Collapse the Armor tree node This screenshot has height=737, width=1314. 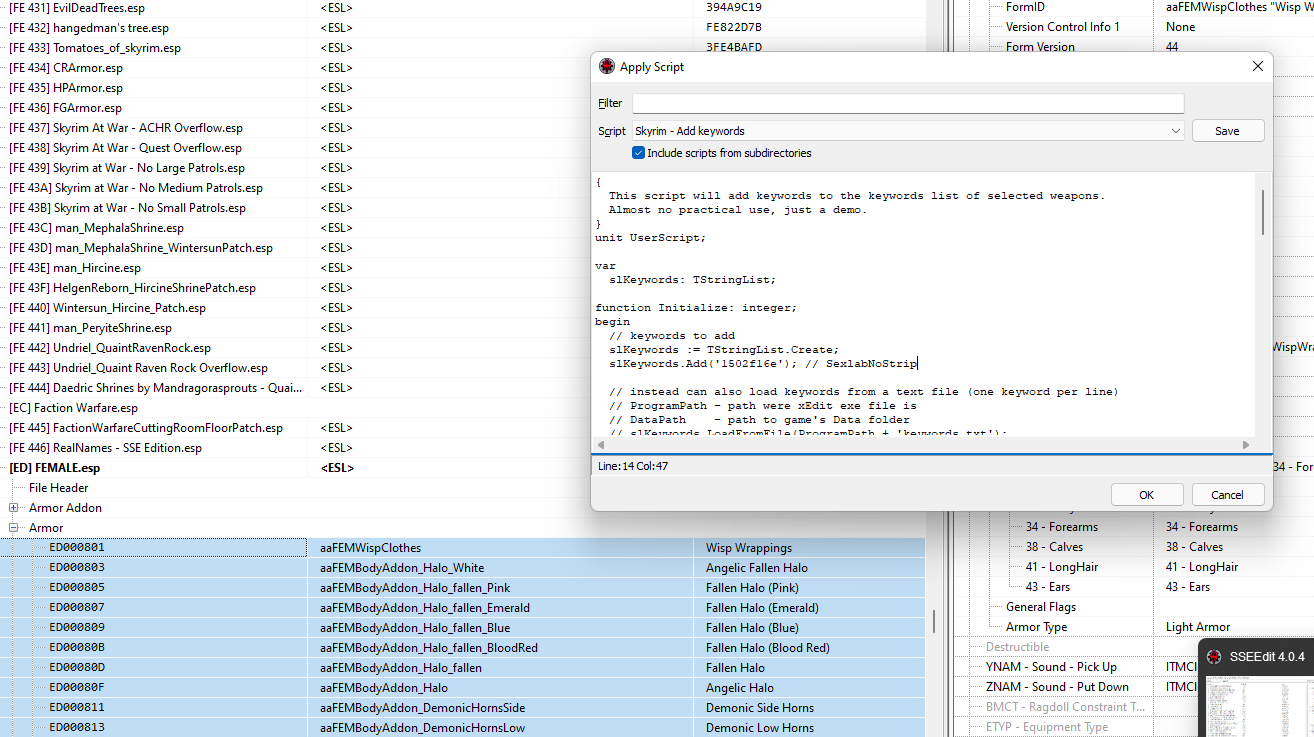click(14, 528)
